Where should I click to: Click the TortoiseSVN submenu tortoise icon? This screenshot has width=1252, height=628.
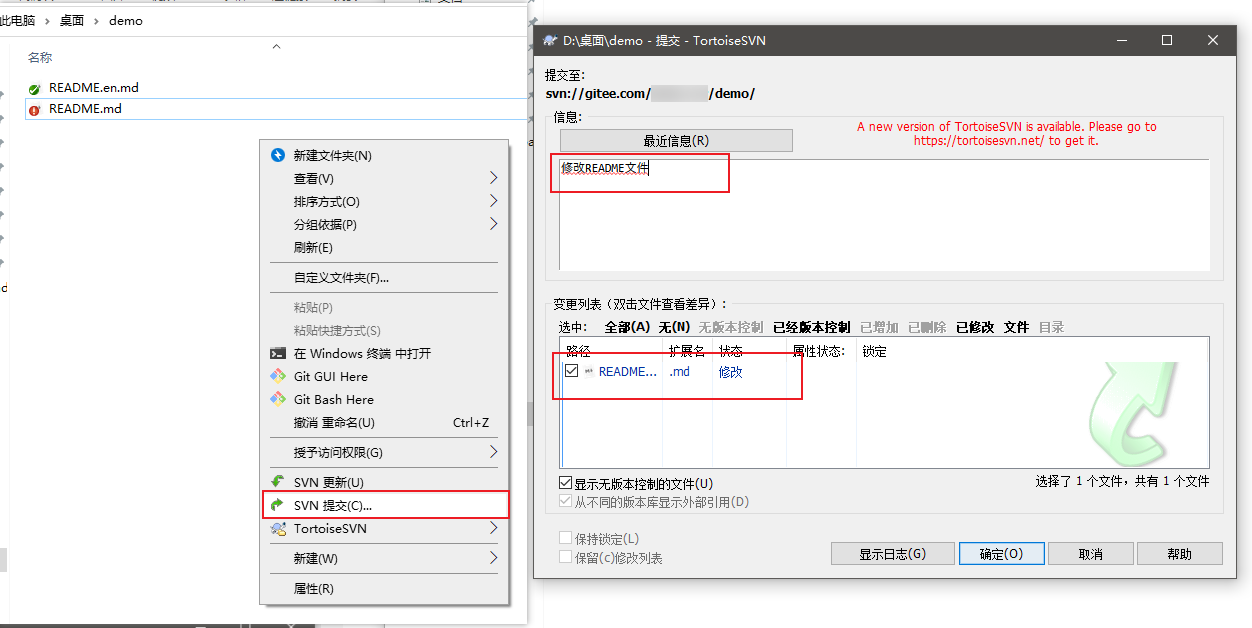click(x=278, y=529)
